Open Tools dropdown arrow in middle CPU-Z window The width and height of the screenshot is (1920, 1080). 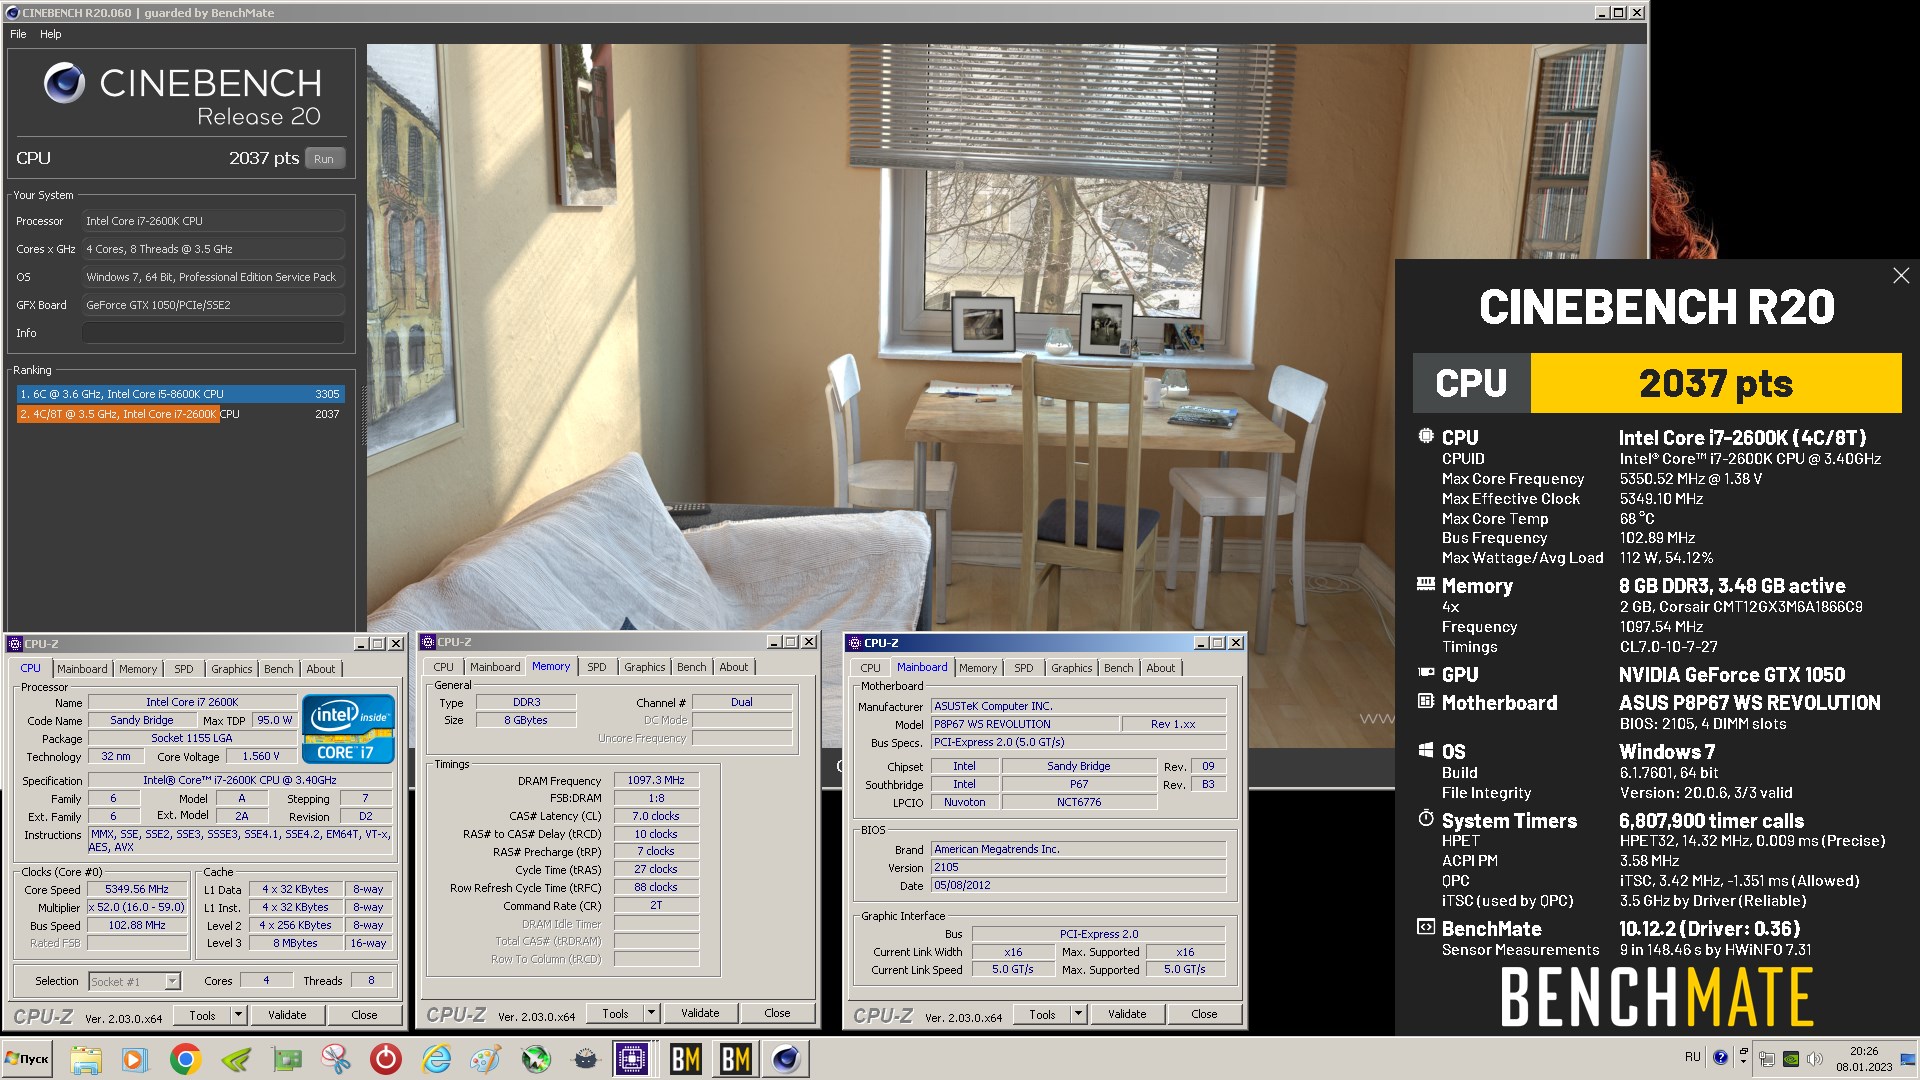click(x=651, y=1013)
